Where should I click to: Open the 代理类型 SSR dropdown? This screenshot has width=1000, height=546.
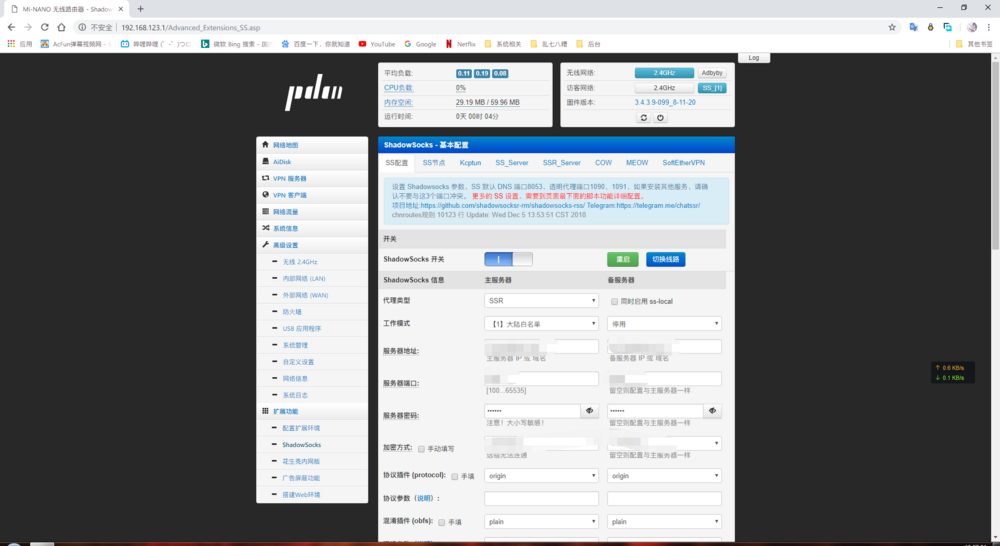[541, 300]
